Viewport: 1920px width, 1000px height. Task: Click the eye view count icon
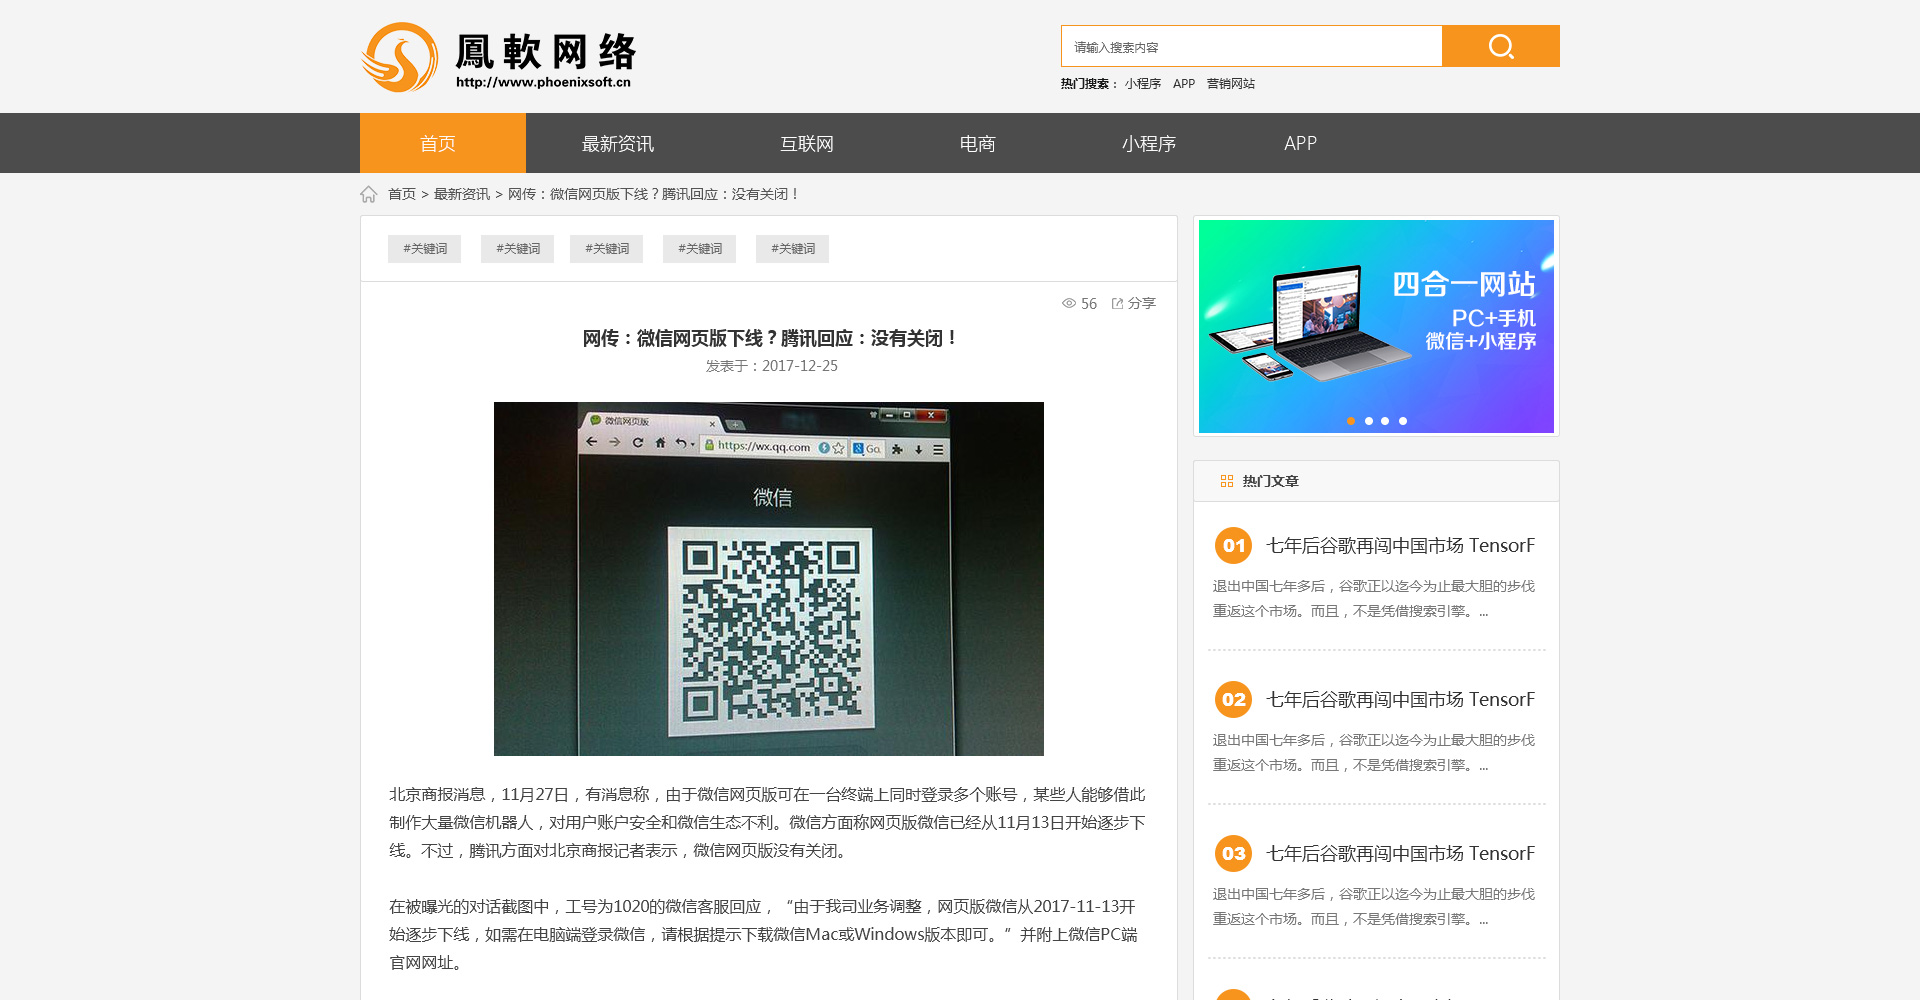coord(1069,303)
